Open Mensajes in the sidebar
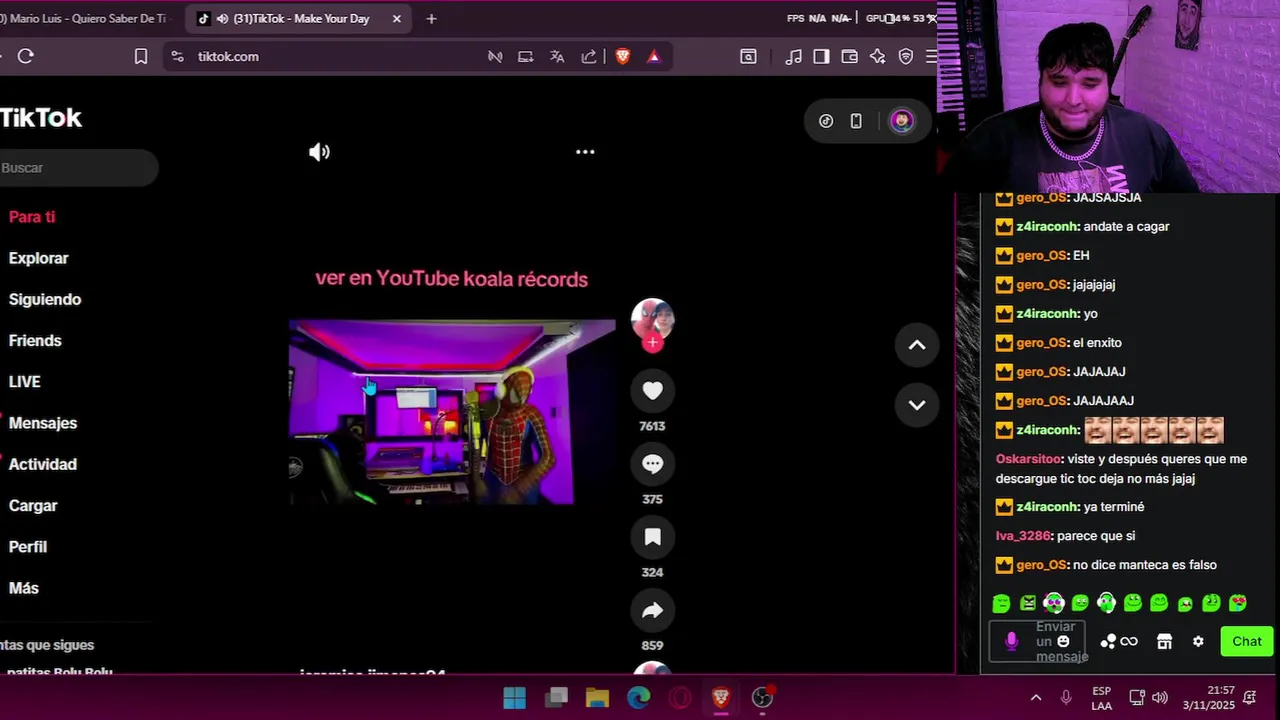The width and height of the screenshot is (1280, 720). pos(42,423)
